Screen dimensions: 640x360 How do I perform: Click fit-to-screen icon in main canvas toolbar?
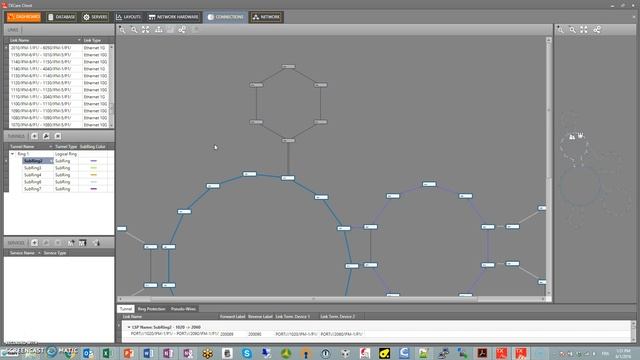click(146, 29)
